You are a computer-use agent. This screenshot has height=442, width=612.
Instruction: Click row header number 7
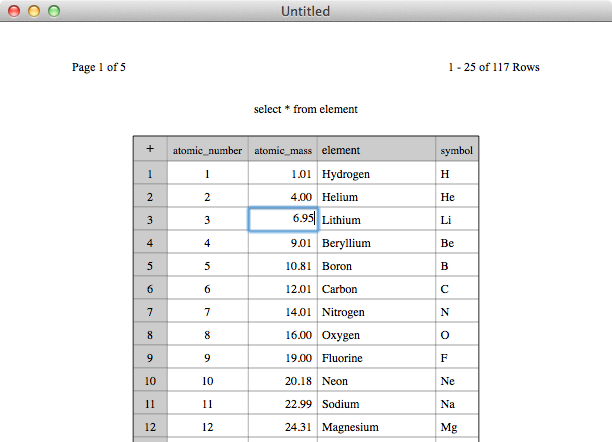pos(150,312)
